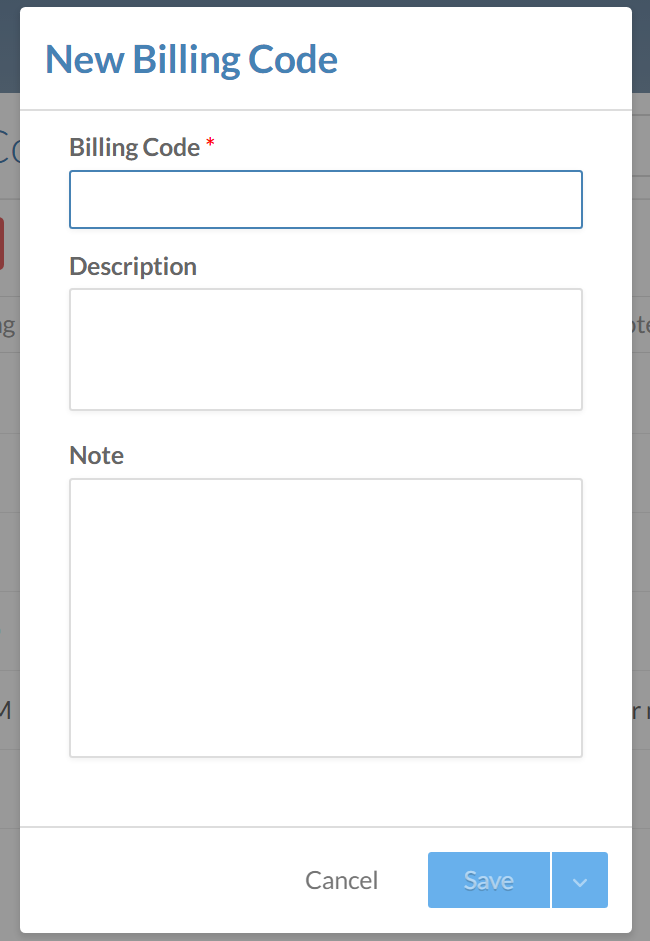The image size is (650, 941).
Task: Click the Description field label
Action: (x=133, y=267)
